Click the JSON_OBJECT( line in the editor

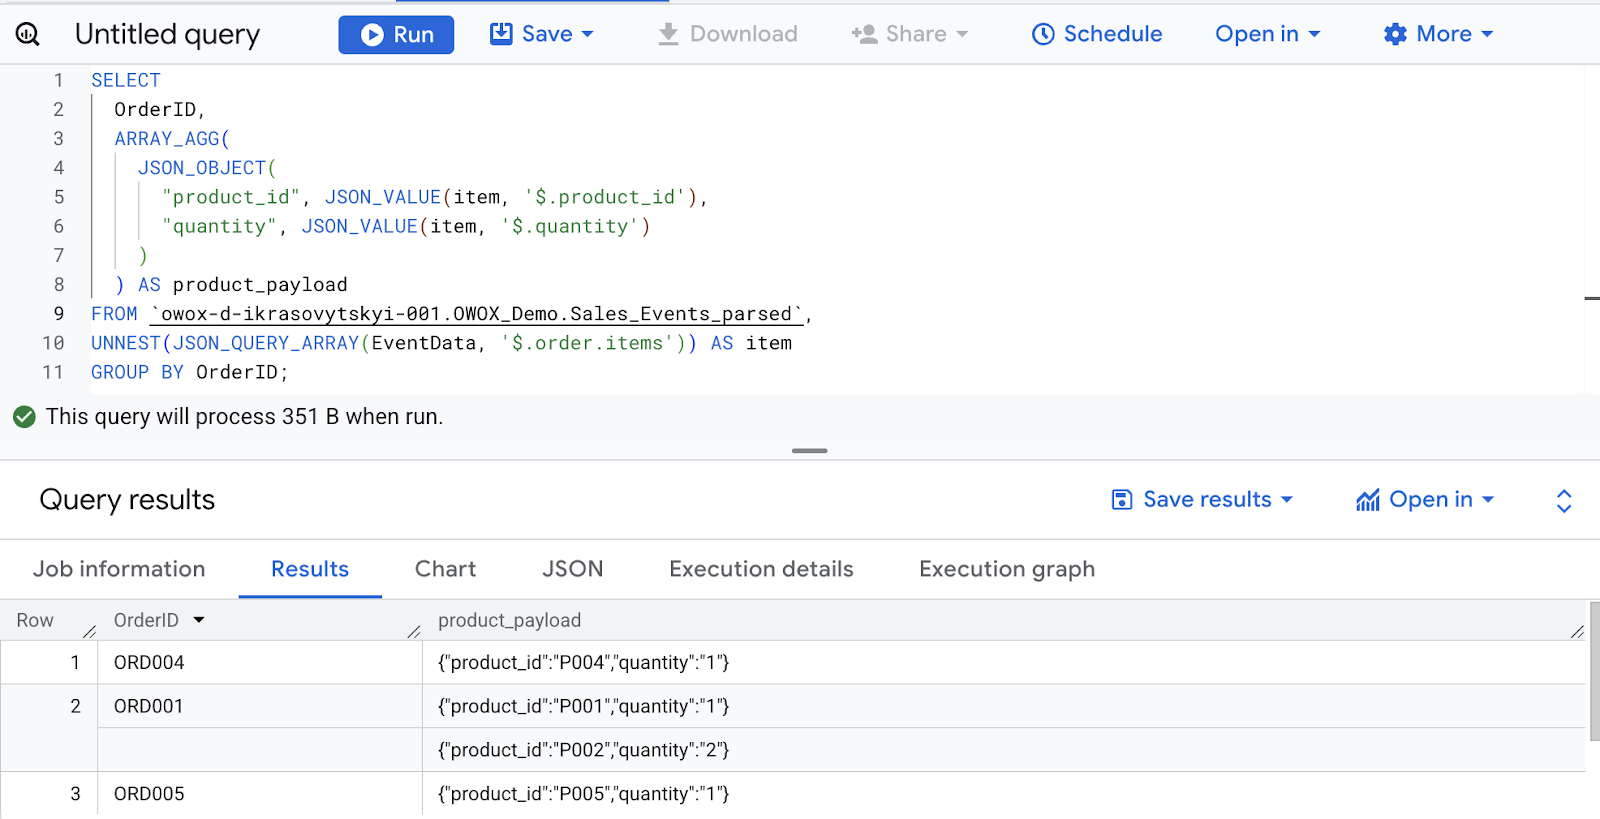pyautogui.click(x=207, y=168)
